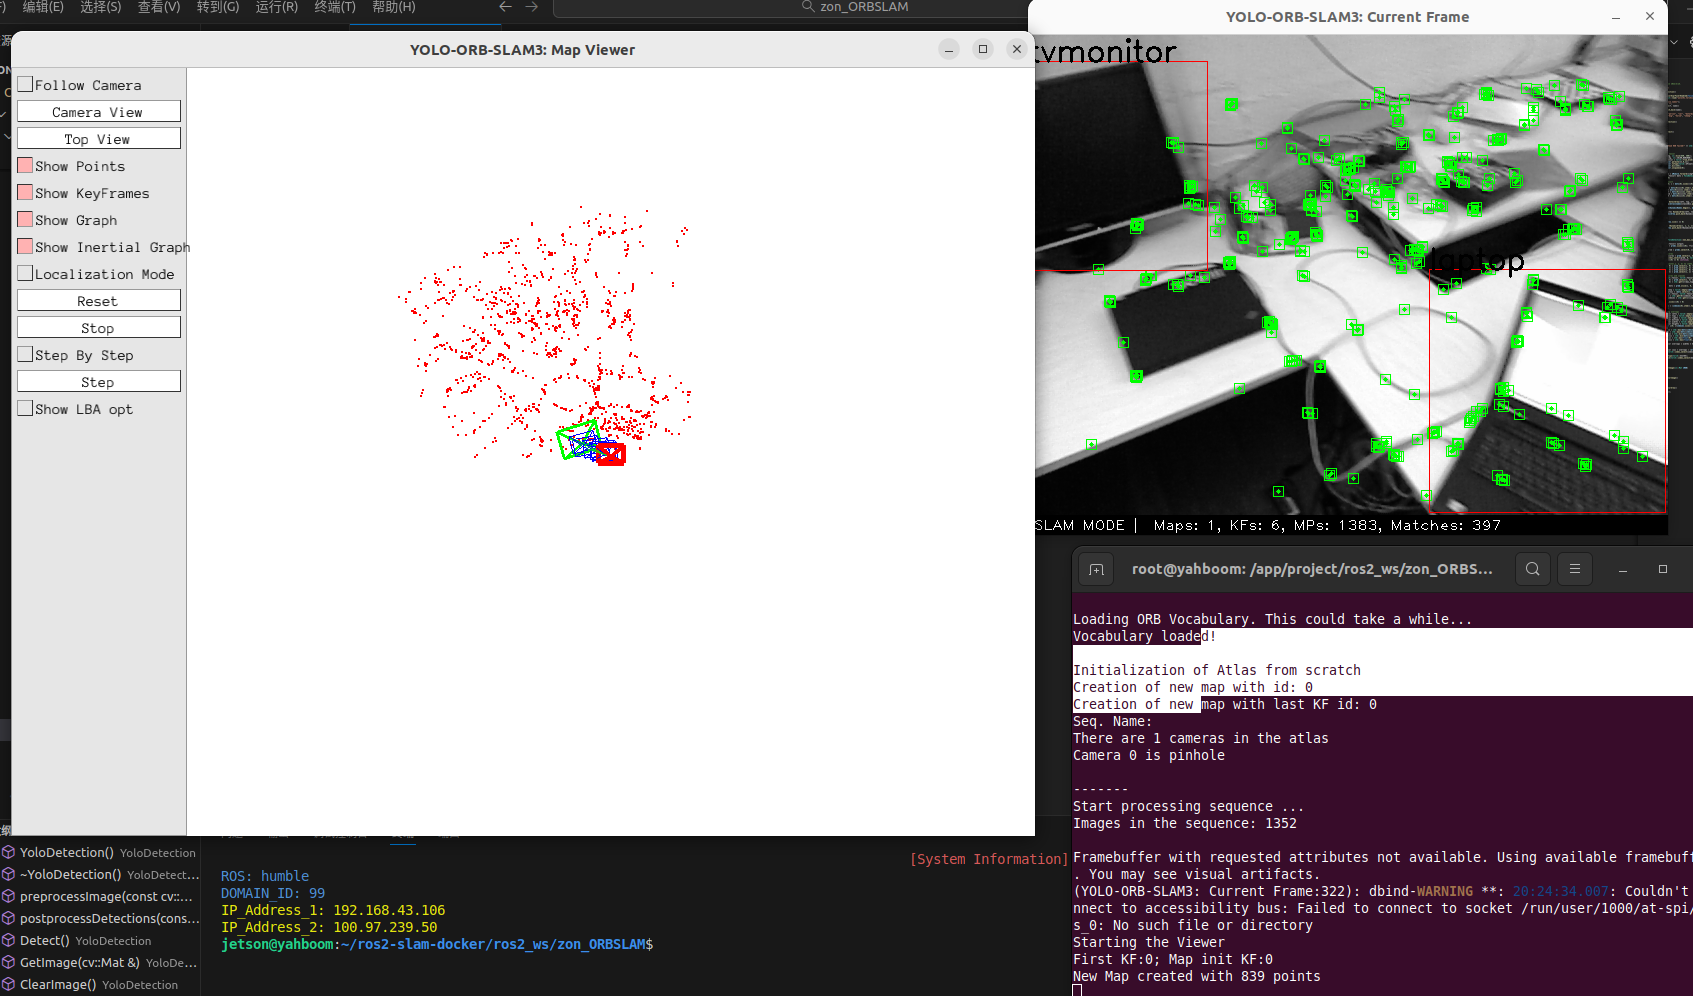The image size is (1693, 996).
Task: Open the terminal hamburger menu
Action: [1575, 569]
